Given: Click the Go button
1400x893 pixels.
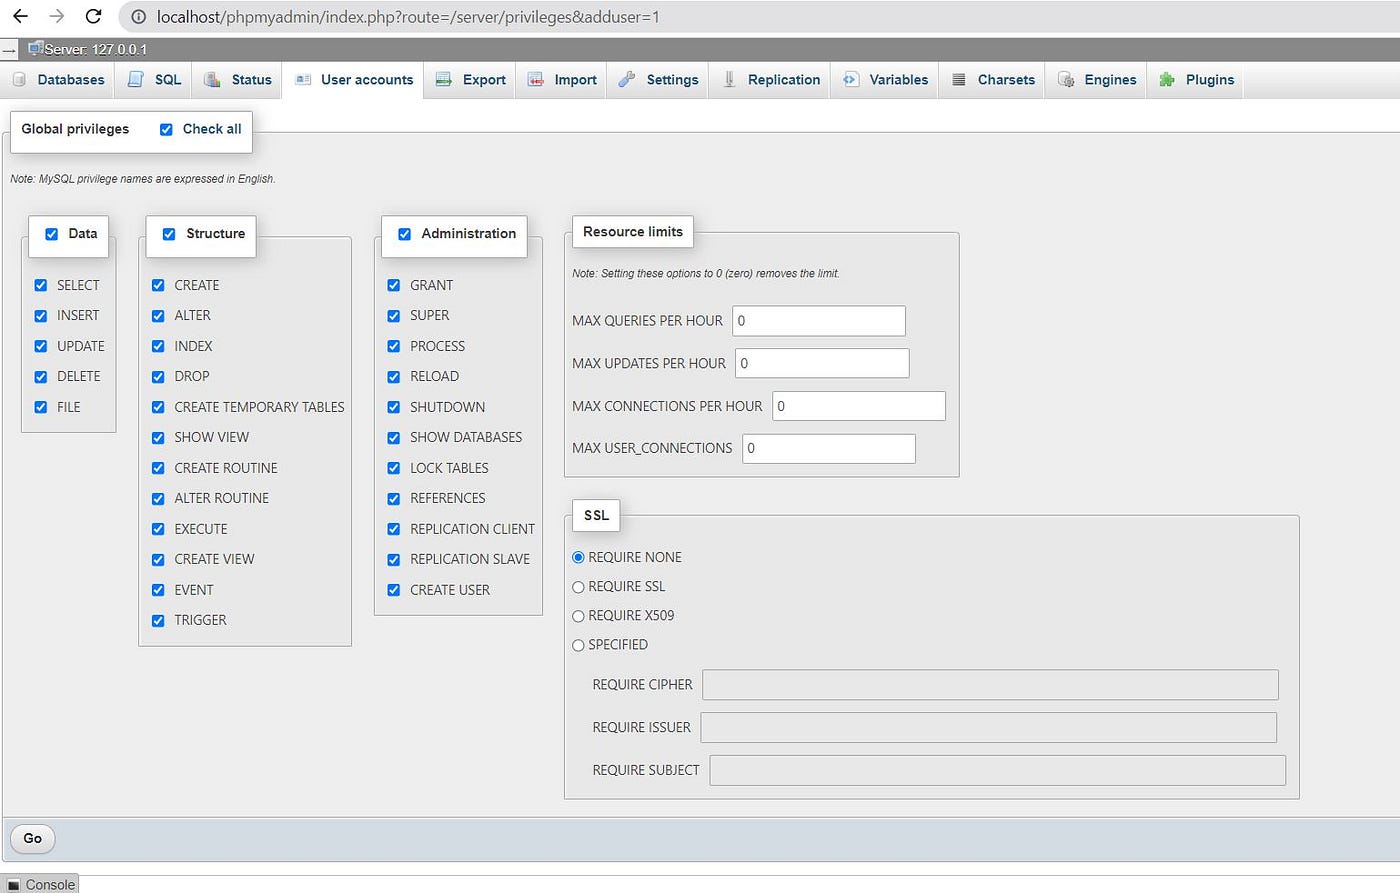Looking at the screenshot, I should [x=33, y=838].
